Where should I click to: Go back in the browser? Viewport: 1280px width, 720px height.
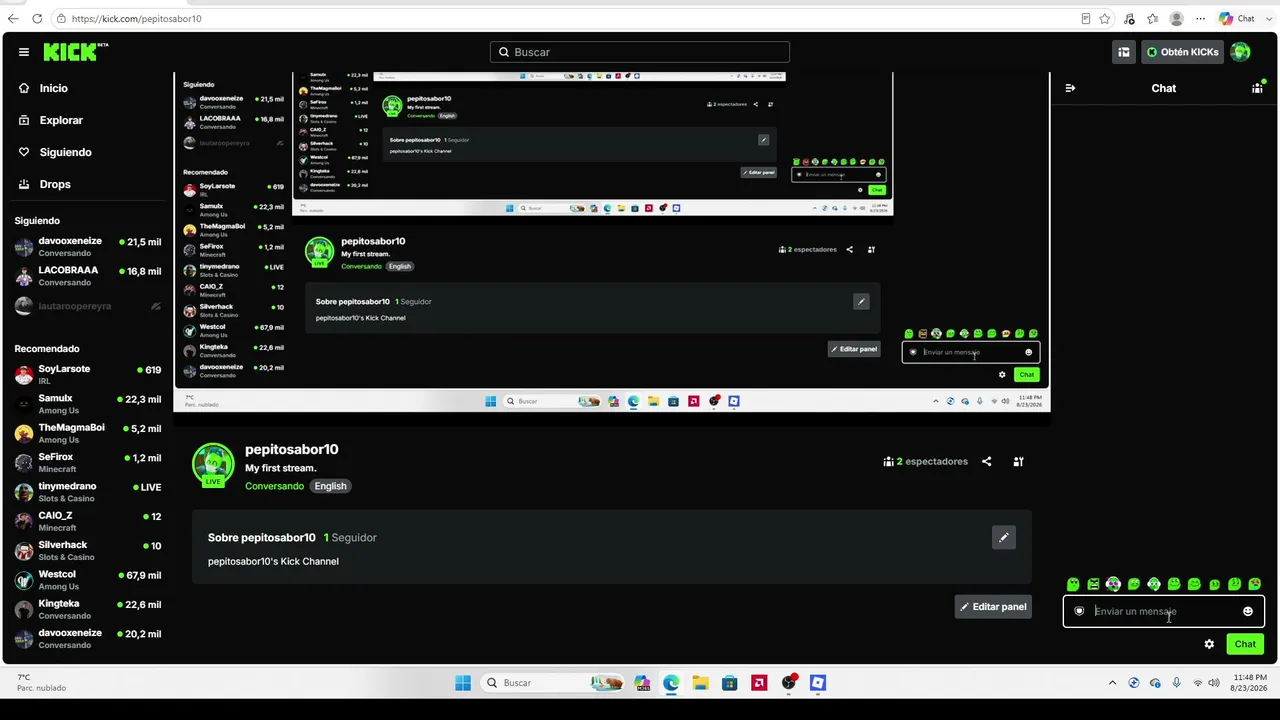13,18
